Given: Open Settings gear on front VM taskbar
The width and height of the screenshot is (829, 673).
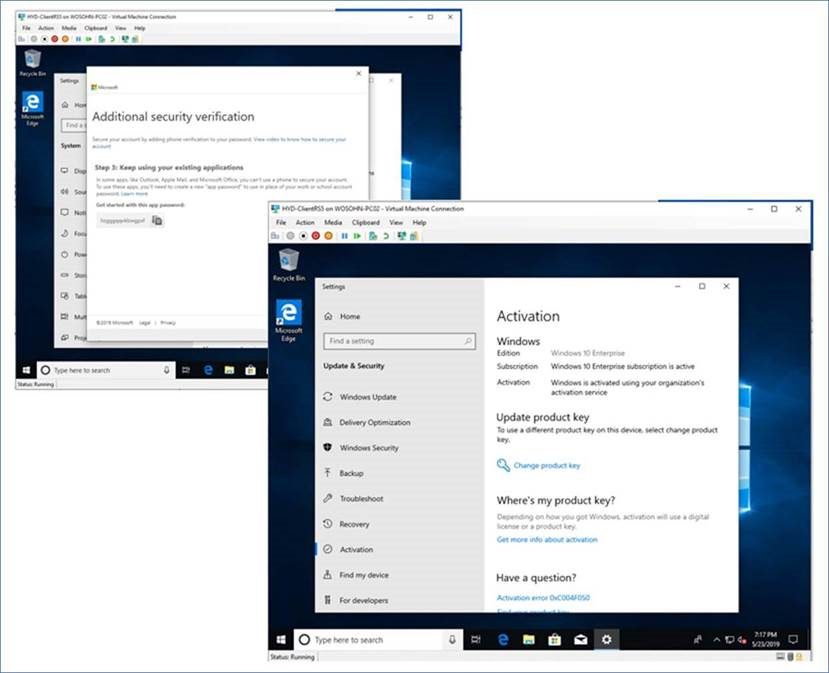Looking at the screenshot, I should pyautogui.click(x=607, y=640).
